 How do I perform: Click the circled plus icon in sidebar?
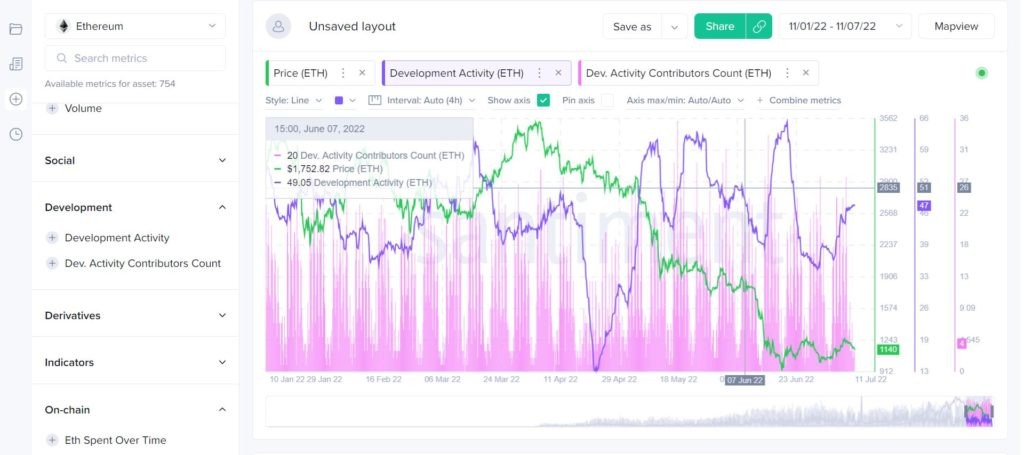tap(15, 99)
